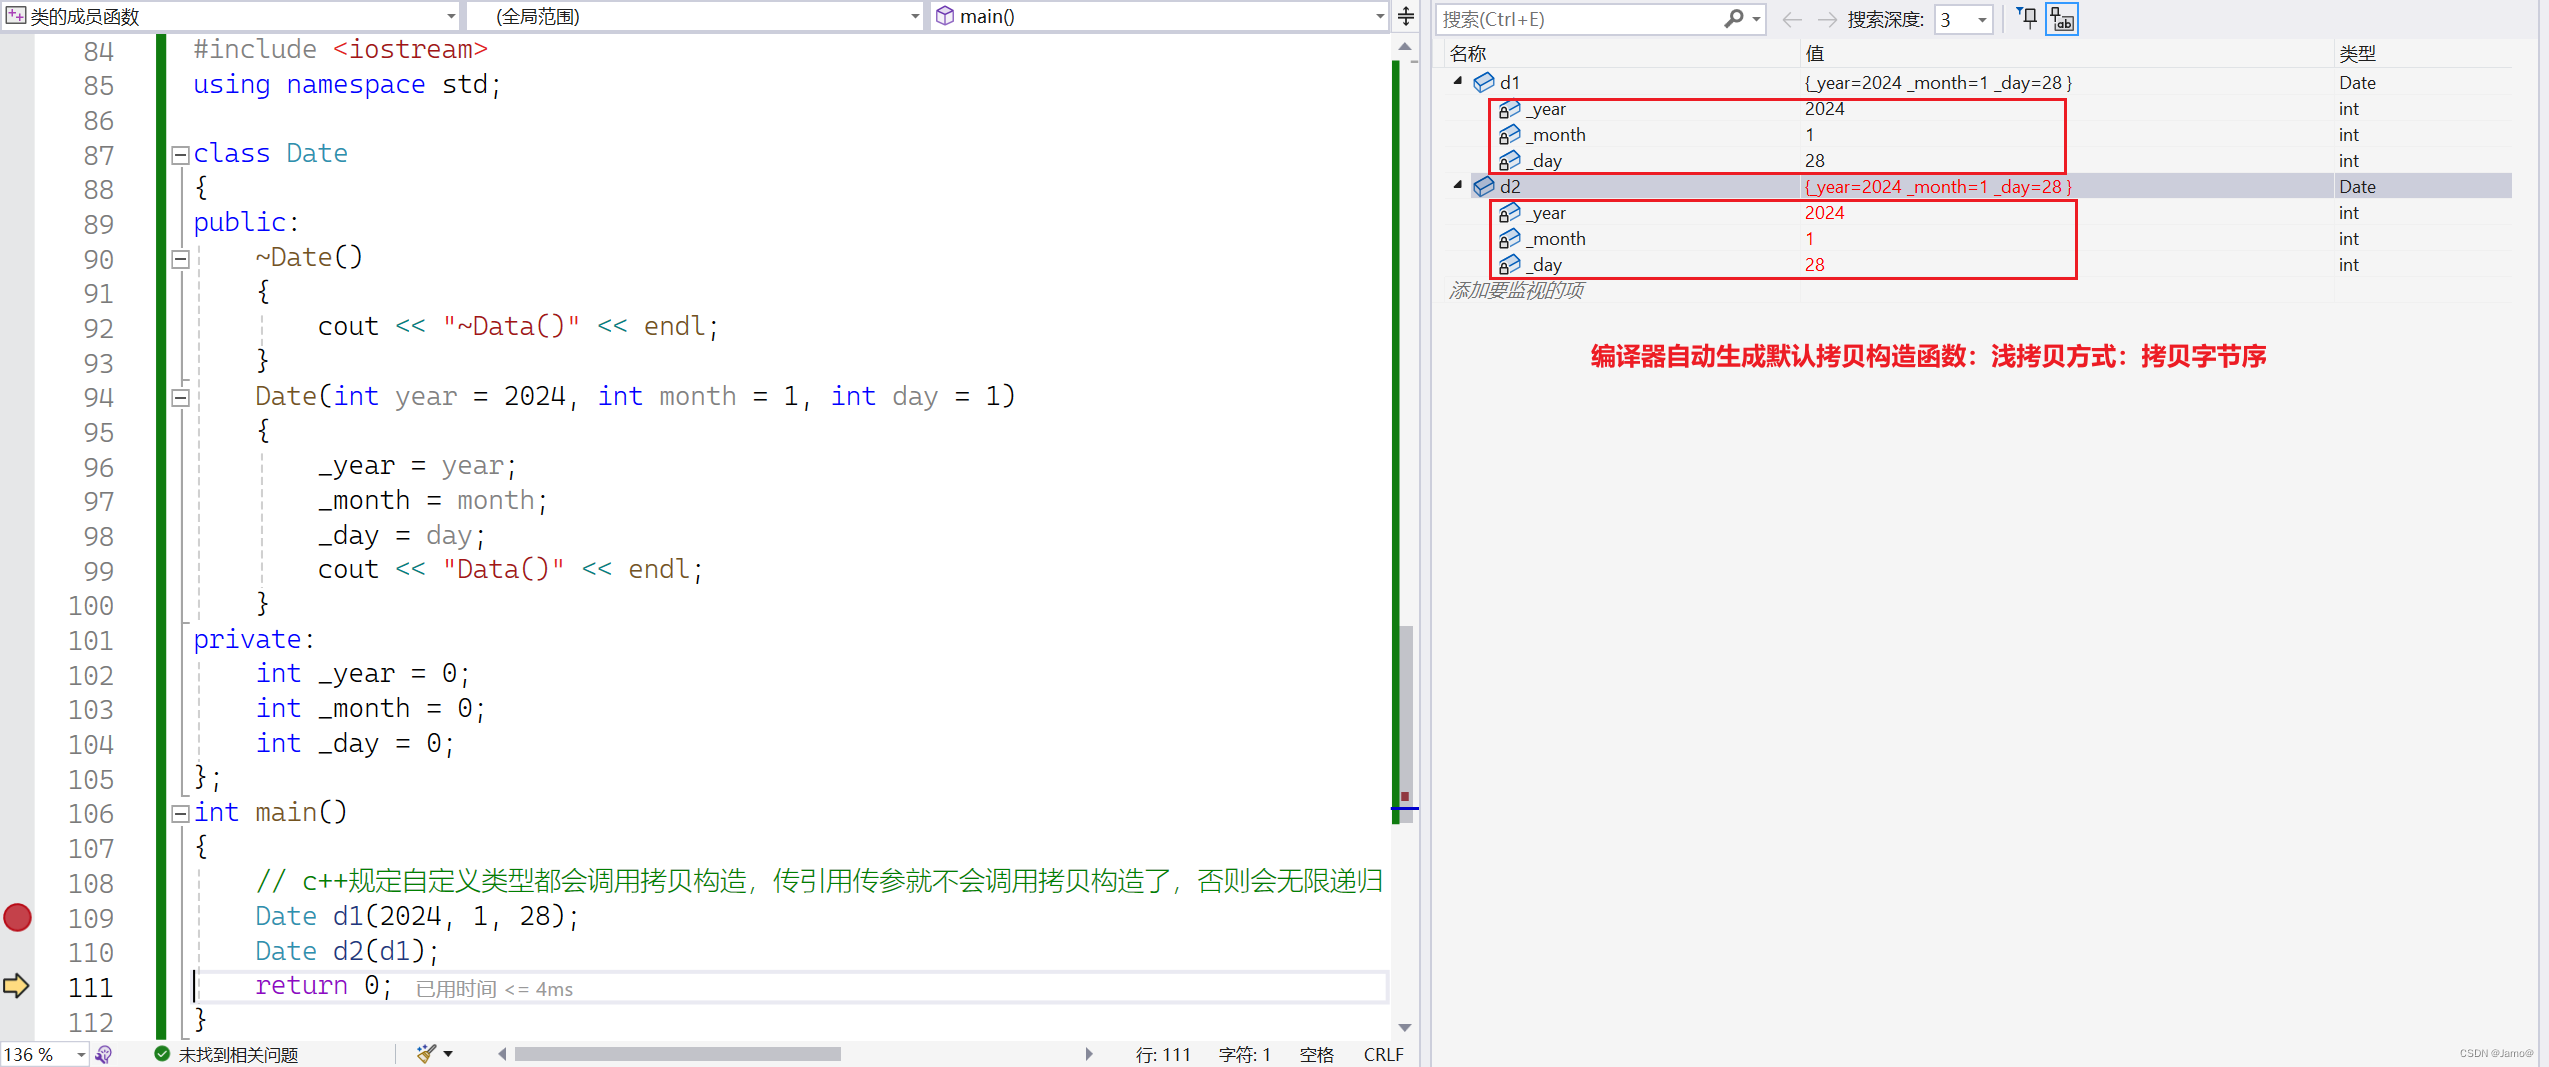Image resolution: width=2549 pixels, height=1067 pixels.
Task: Open the 搜索深度 dropdown showing 3
Action: [x=1981, y=19]
